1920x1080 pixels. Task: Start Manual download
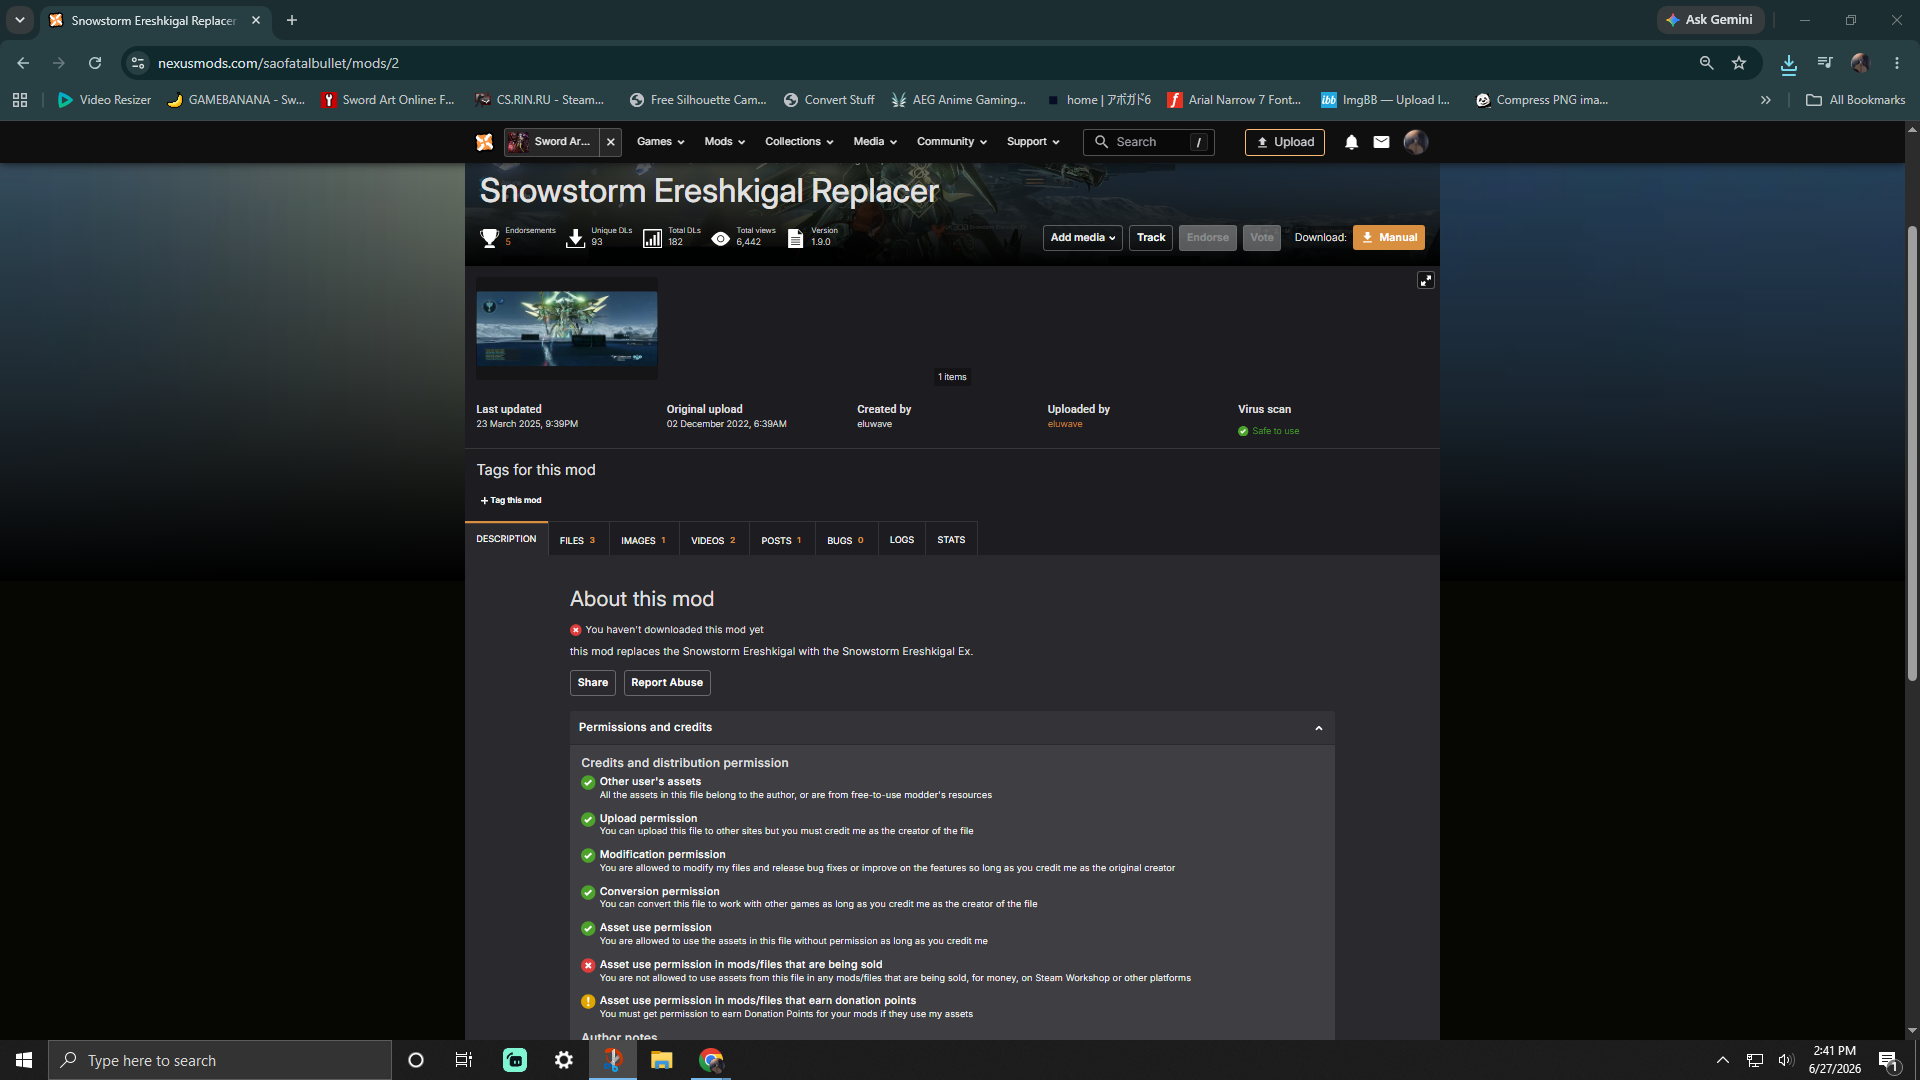1389,238
